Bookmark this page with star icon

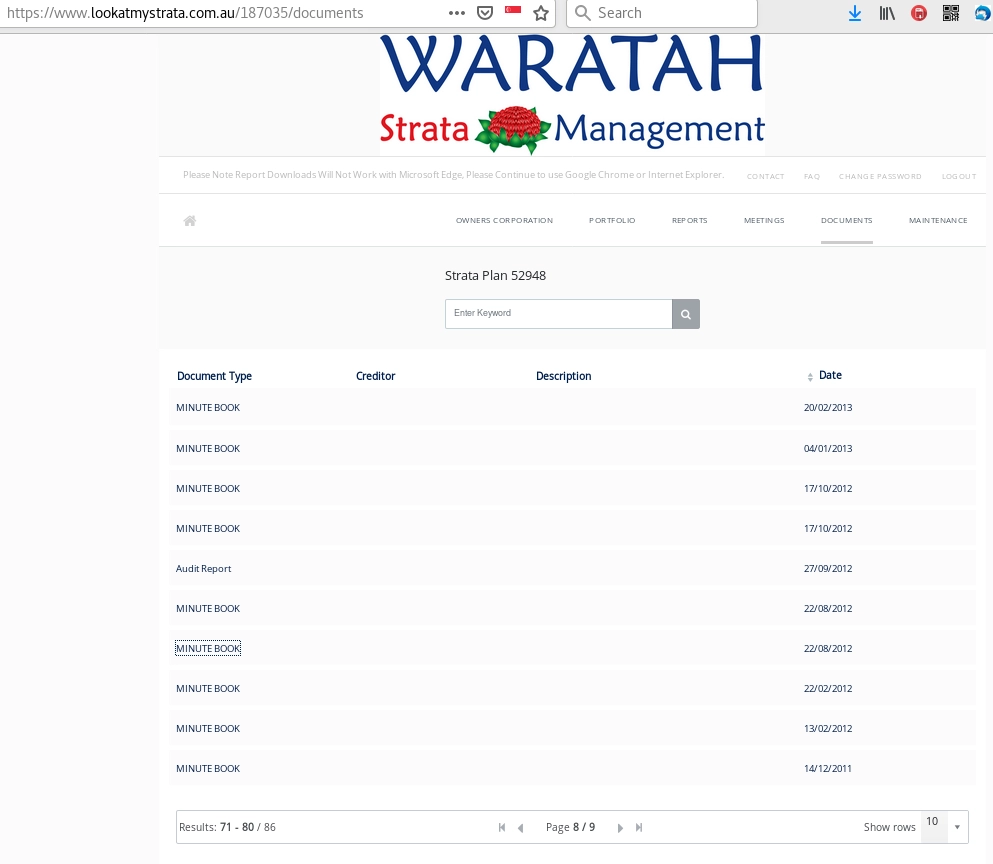tap(541, 13)
